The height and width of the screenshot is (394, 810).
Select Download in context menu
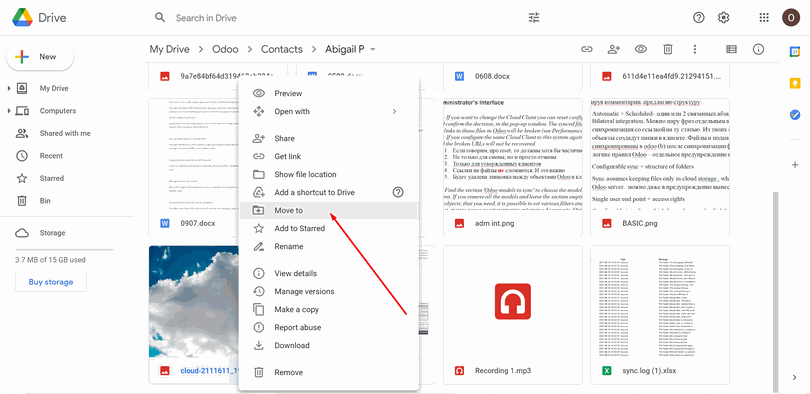(329, 345)
